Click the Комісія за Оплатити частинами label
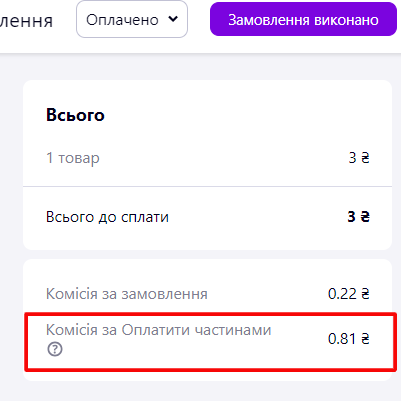This screenshot has height=401, width=401. (x=159, y=330)
